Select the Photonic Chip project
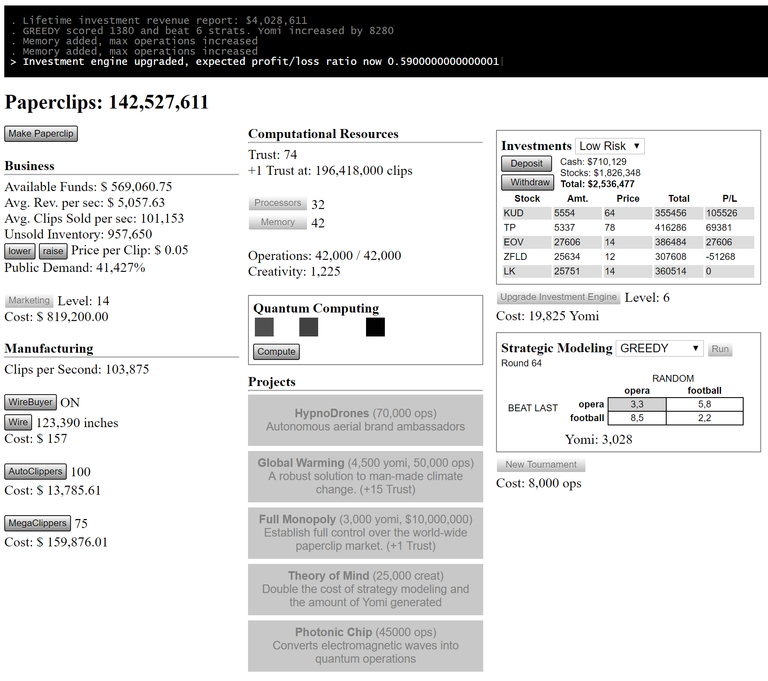 (365, 646)
